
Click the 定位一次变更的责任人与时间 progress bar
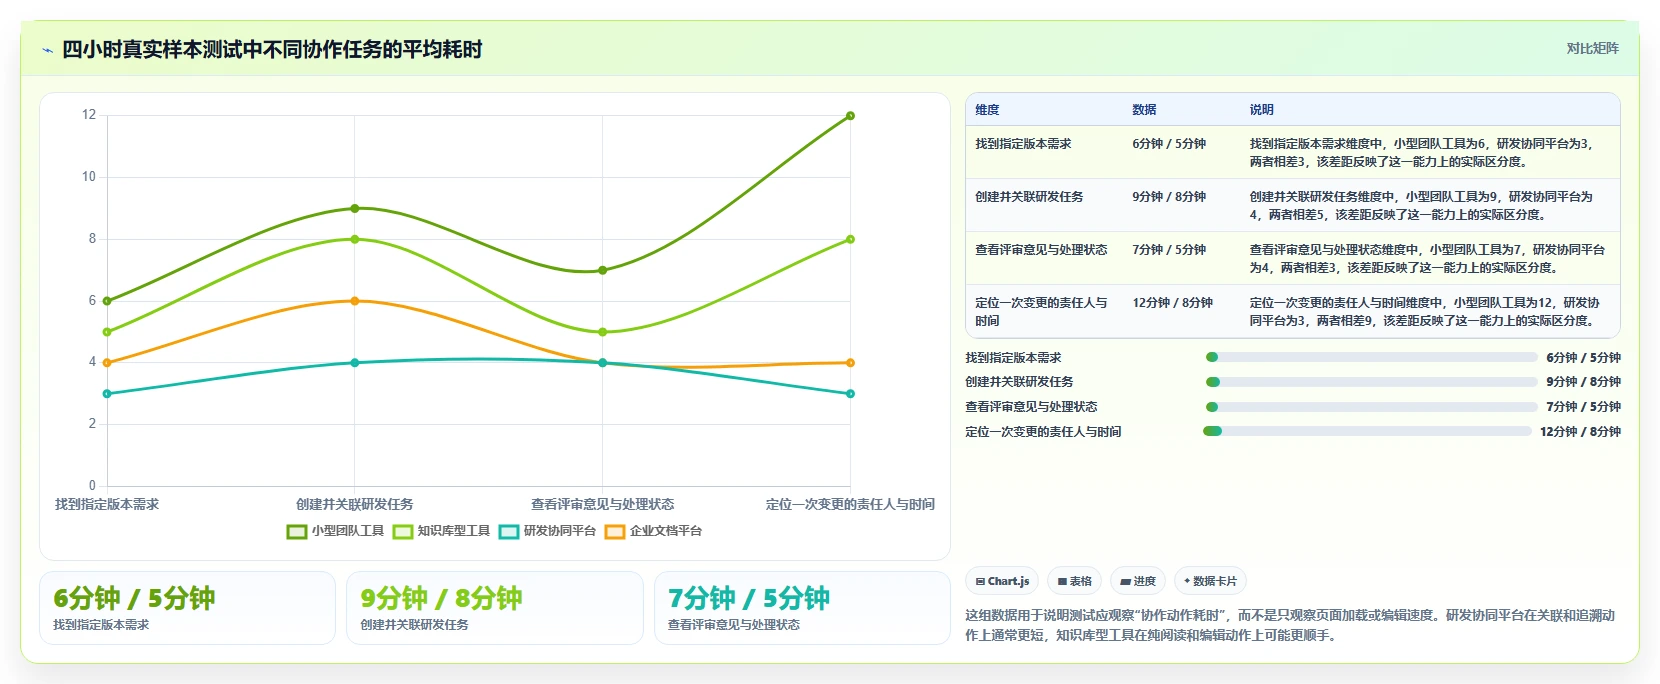1367,431
